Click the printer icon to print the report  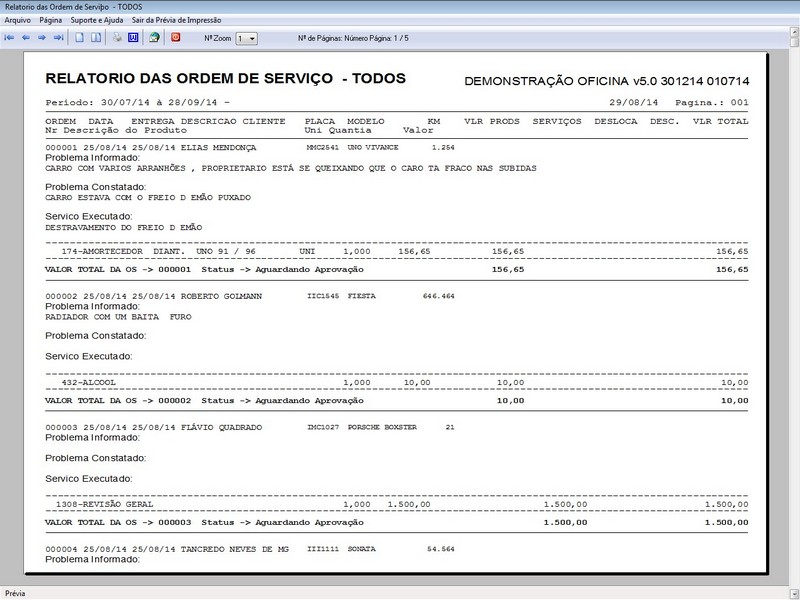pyautogui.click(x=117, y=38)
